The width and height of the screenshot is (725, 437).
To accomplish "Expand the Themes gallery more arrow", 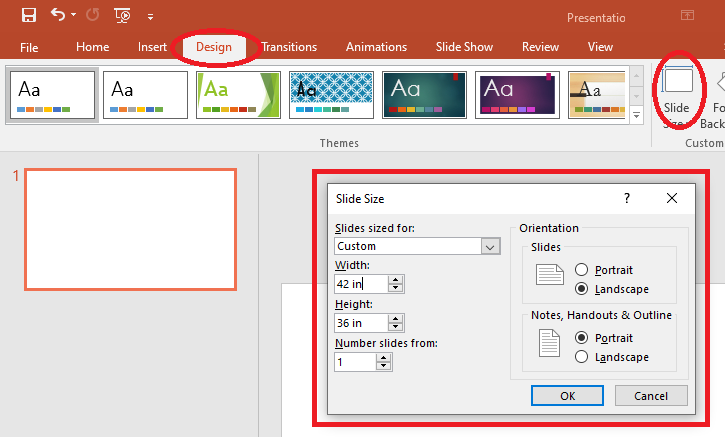I will pos(637,117).
